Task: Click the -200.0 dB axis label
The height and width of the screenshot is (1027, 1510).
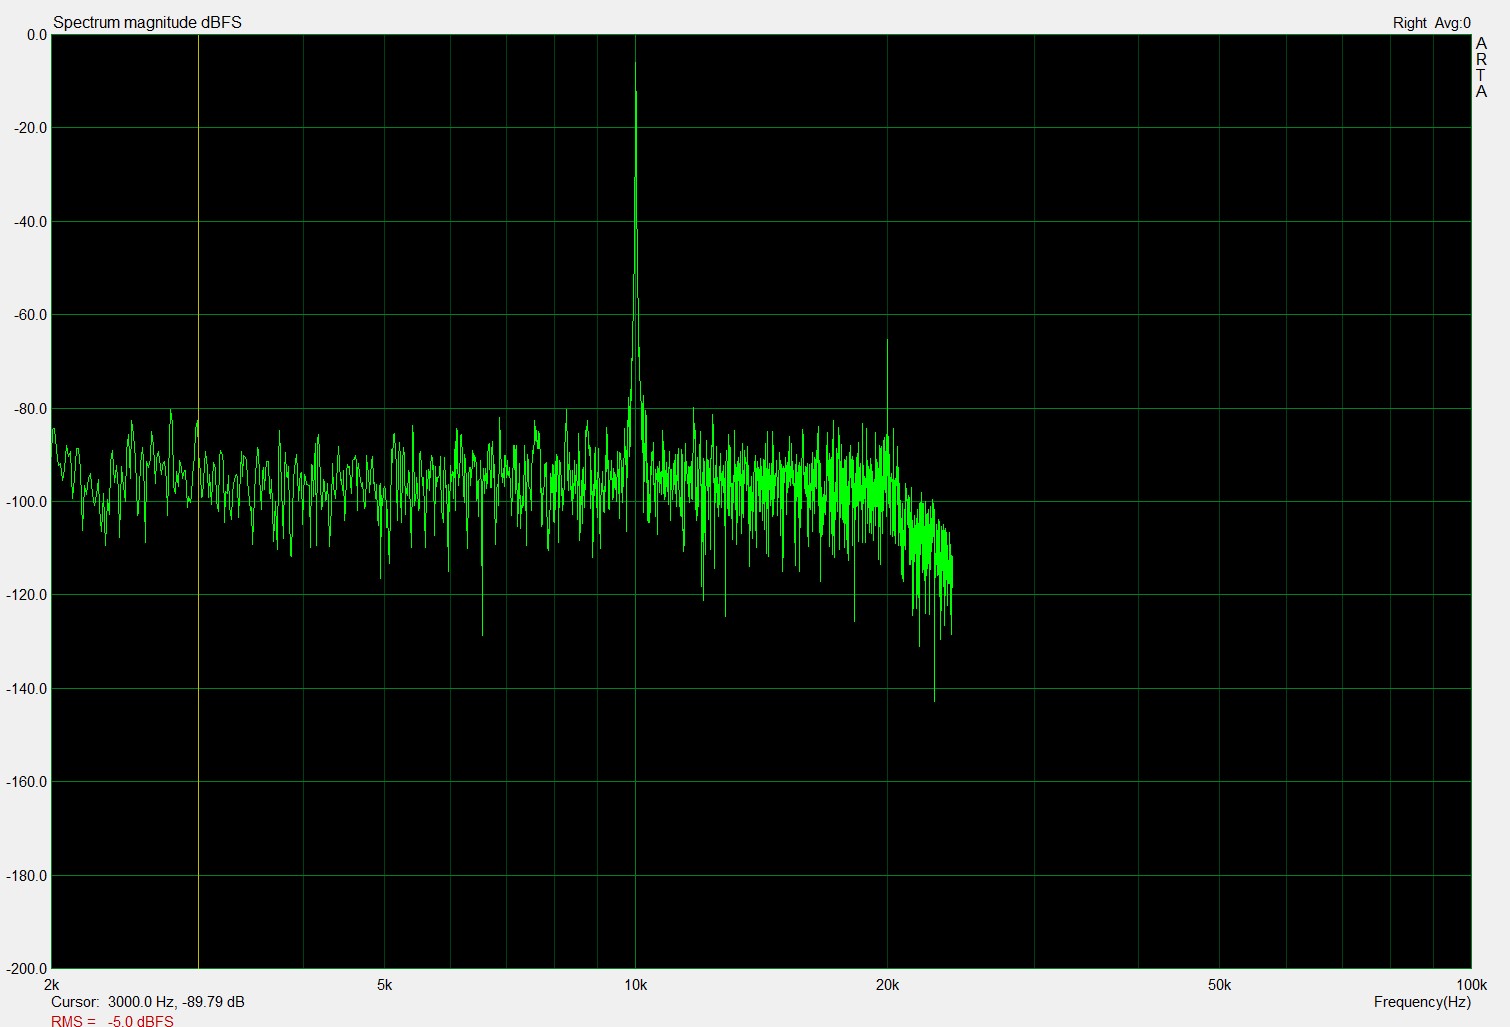Action: click(27, 968)
